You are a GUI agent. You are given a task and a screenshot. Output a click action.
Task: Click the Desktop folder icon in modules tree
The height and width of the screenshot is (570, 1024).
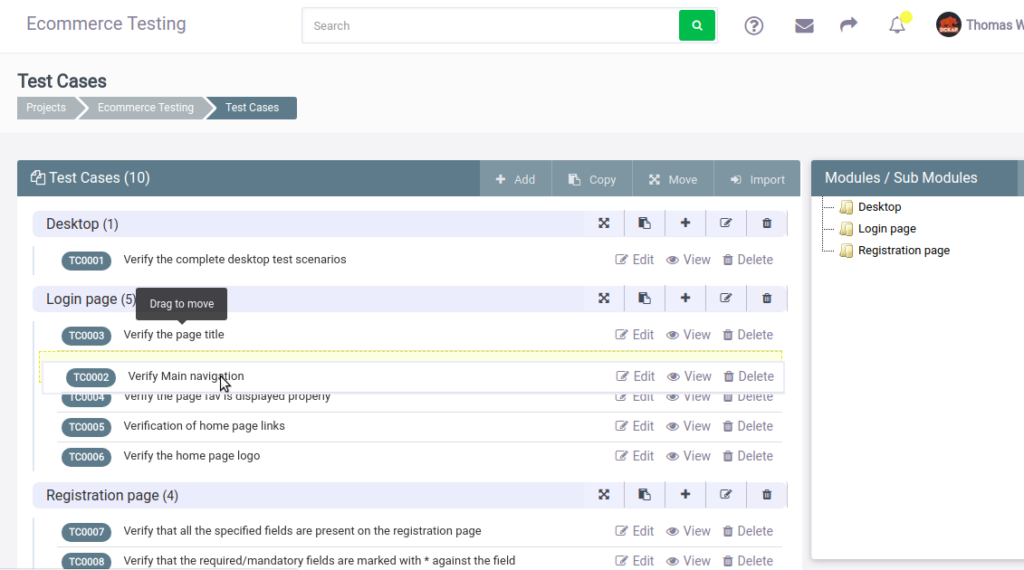point(846,207)
